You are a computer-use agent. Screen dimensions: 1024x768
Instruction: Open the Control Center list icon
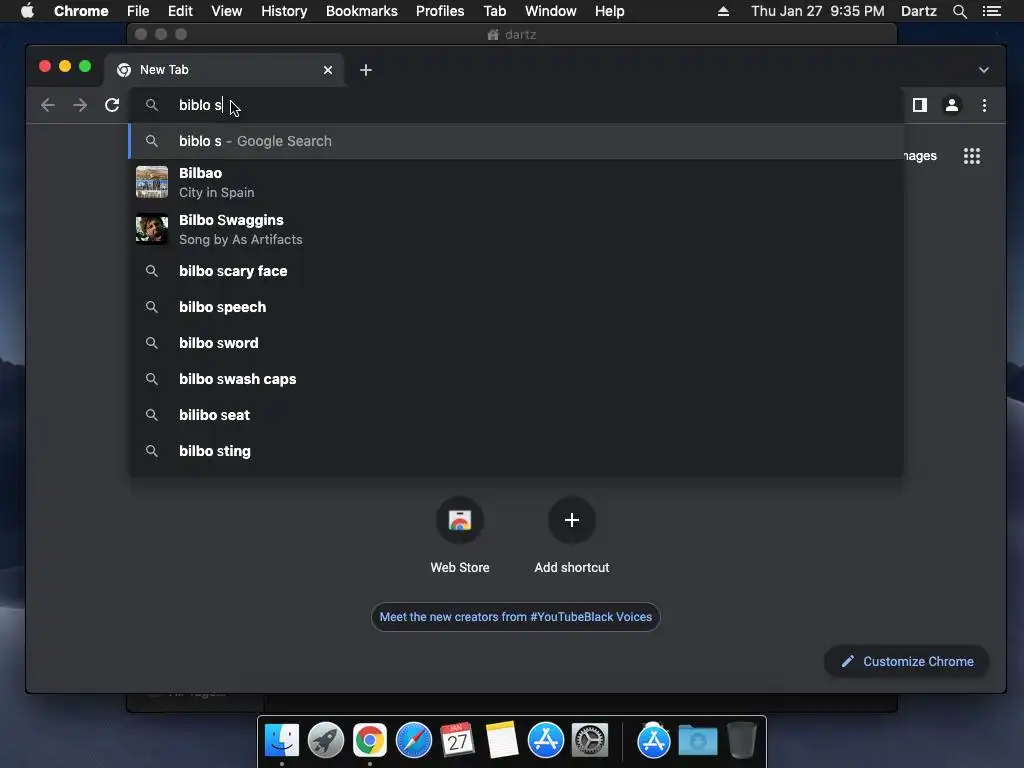click(991, 11)
